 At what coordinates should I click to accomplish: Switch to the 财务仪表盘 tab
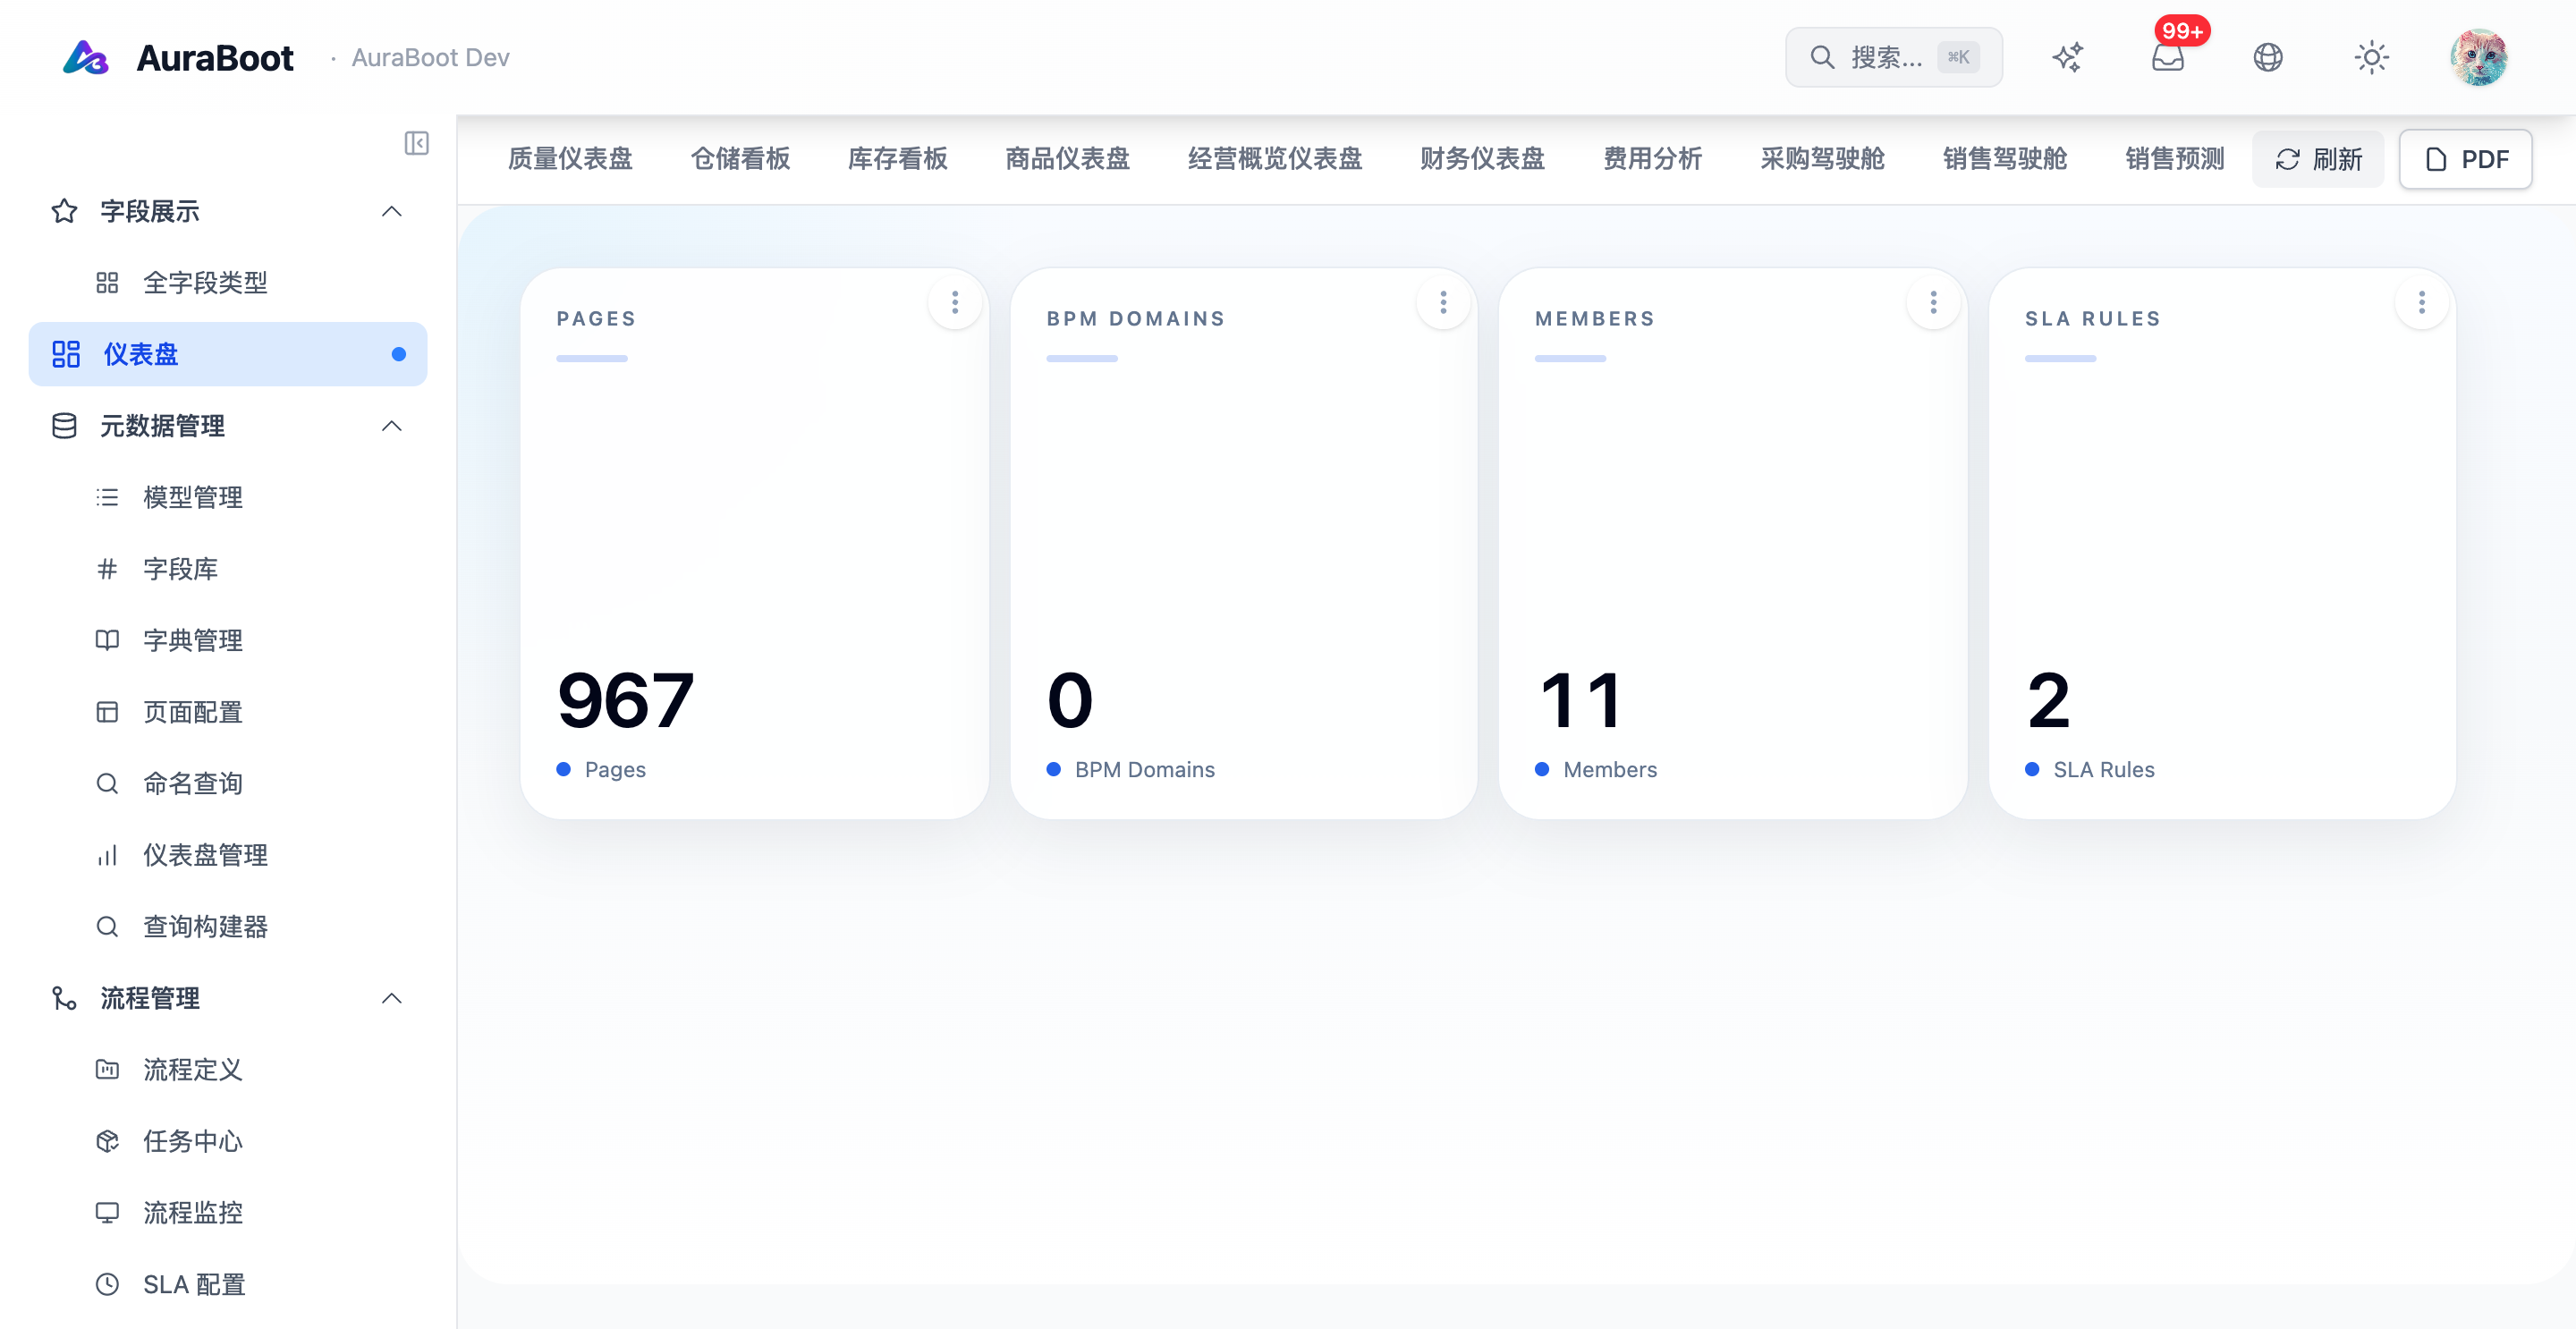coord(1482,159)
